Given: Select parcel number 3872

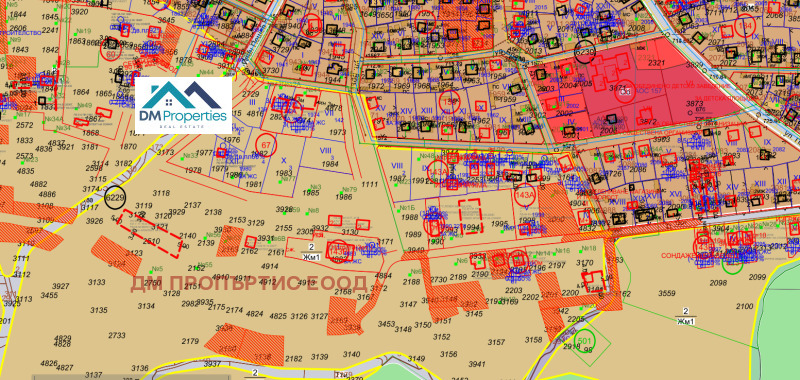Looking at the screenshot, I should (648, 122).
